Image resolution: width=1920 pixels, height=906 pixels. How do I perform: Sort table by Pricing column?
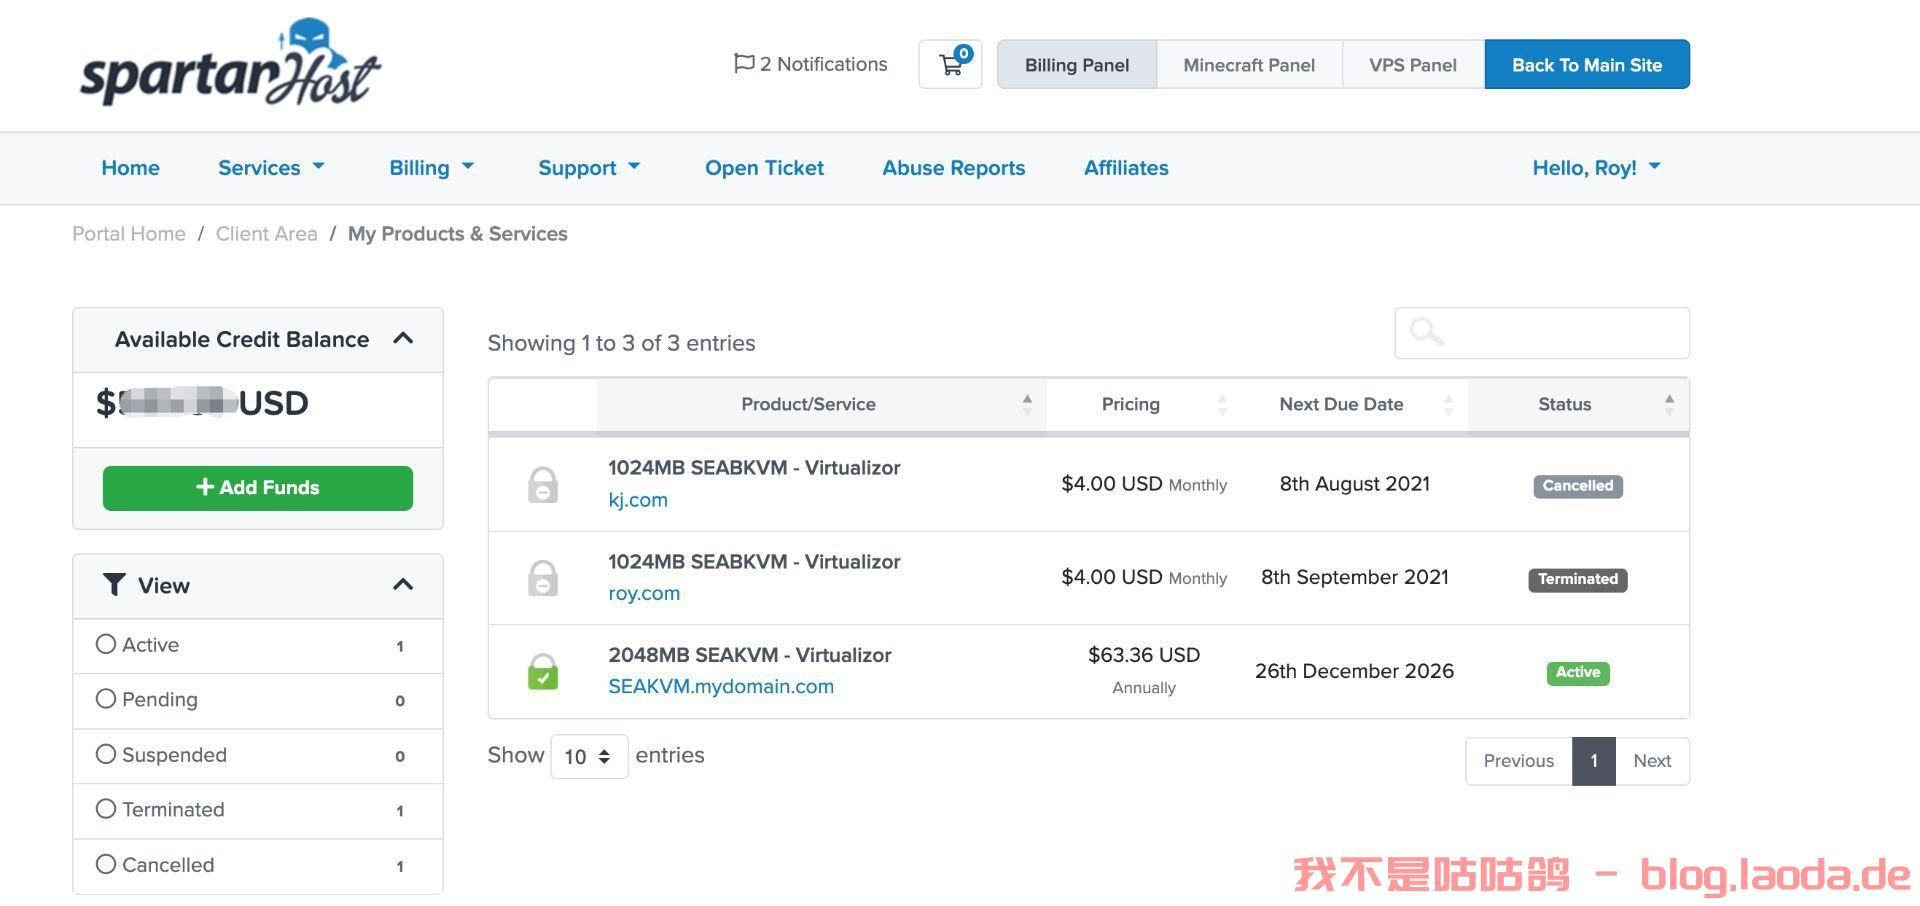point(1143,404)
